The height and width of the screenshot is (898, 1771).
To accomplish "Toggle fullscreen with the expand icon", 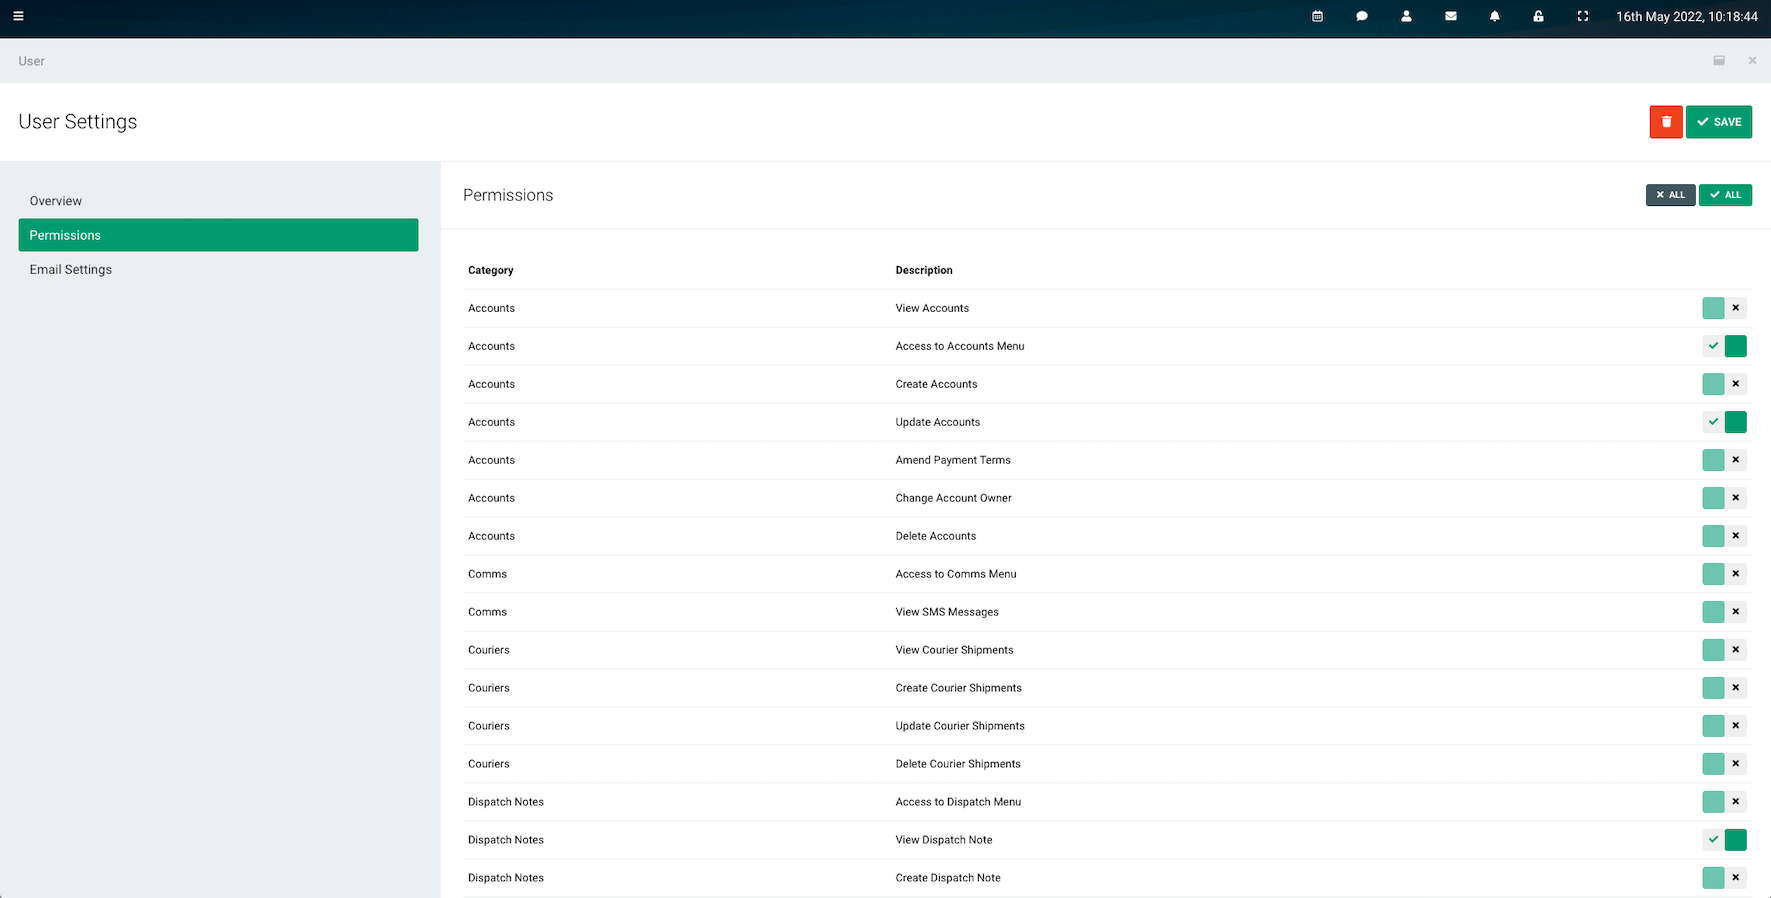I will tap(1583, 16).
